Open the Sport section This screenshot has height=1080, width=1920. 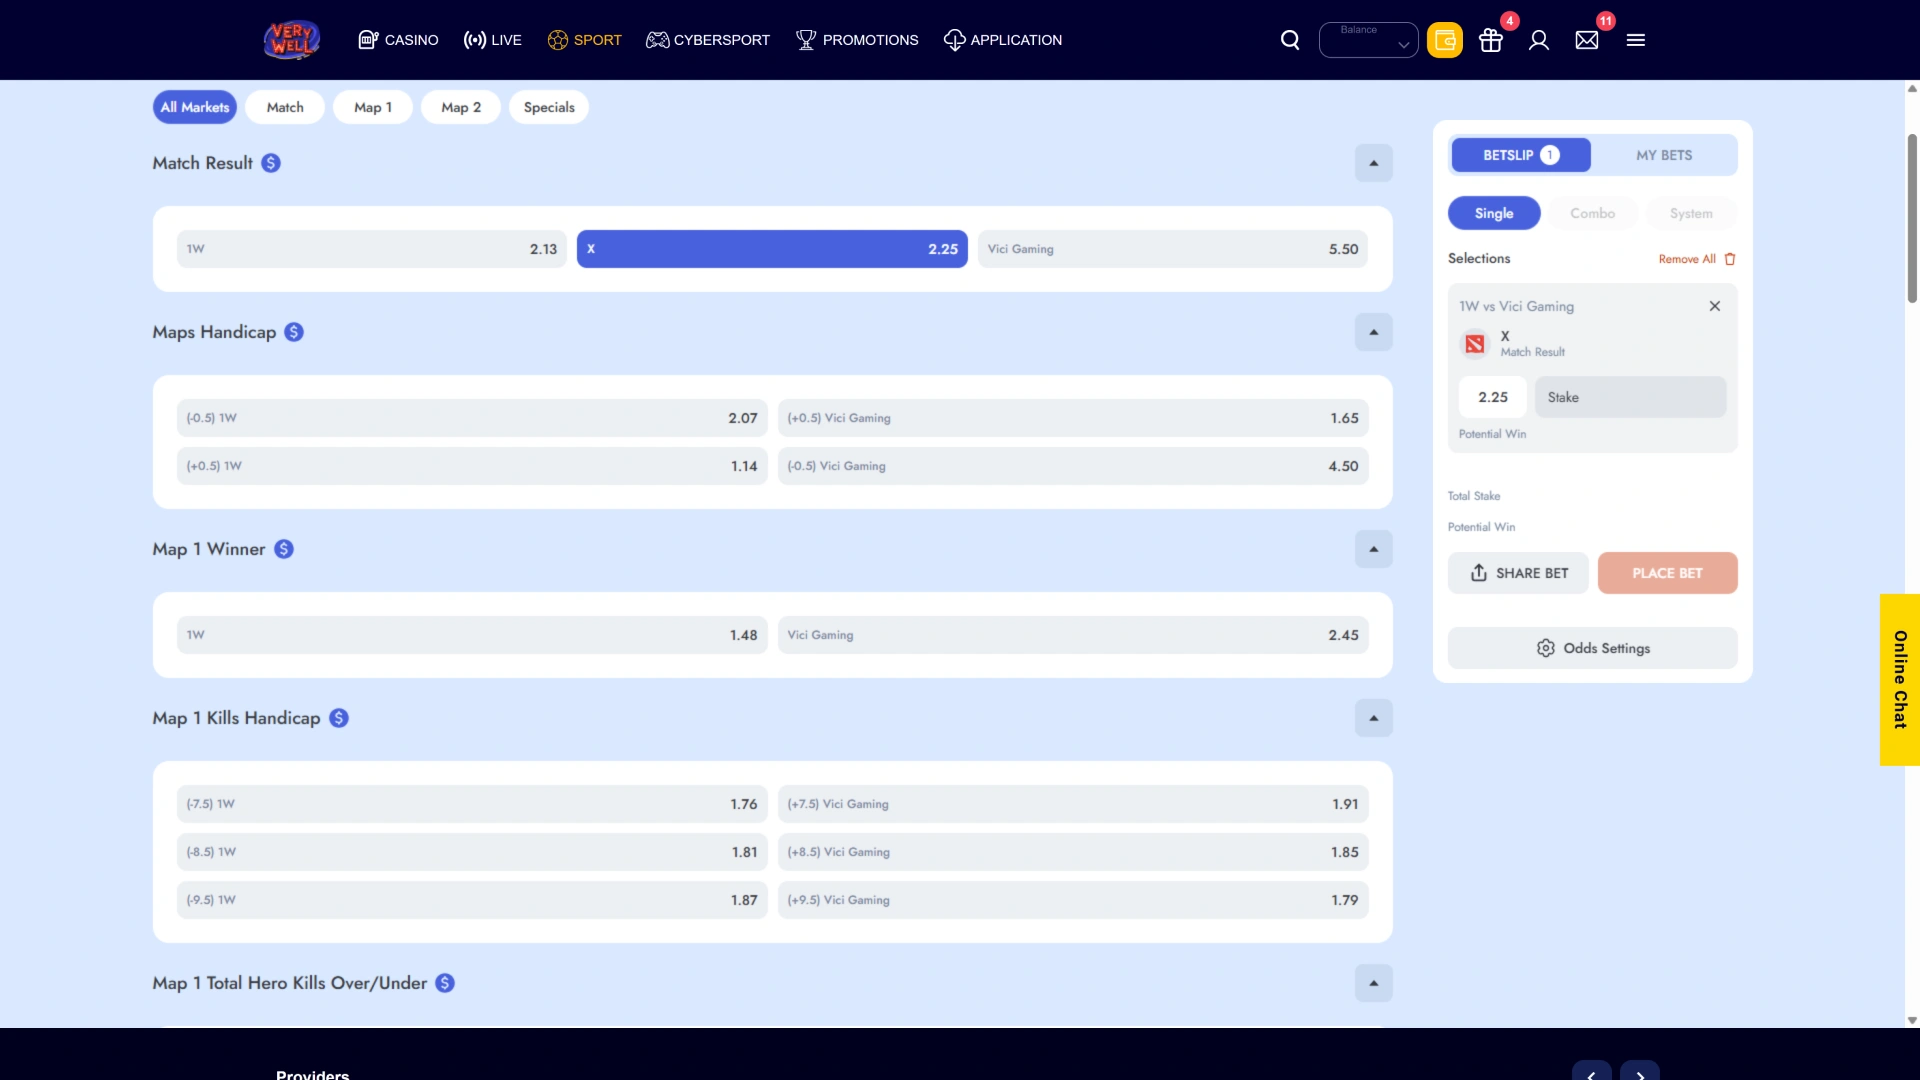(584, 40)
